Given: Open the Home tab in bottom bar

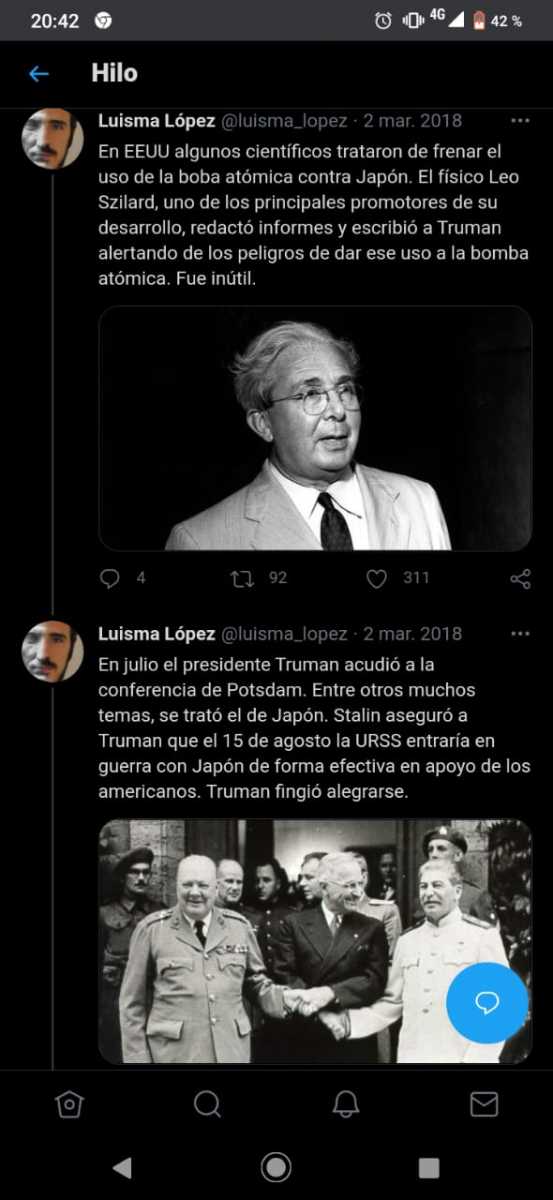Looking at the screenshot, I should click(69, 1104).
